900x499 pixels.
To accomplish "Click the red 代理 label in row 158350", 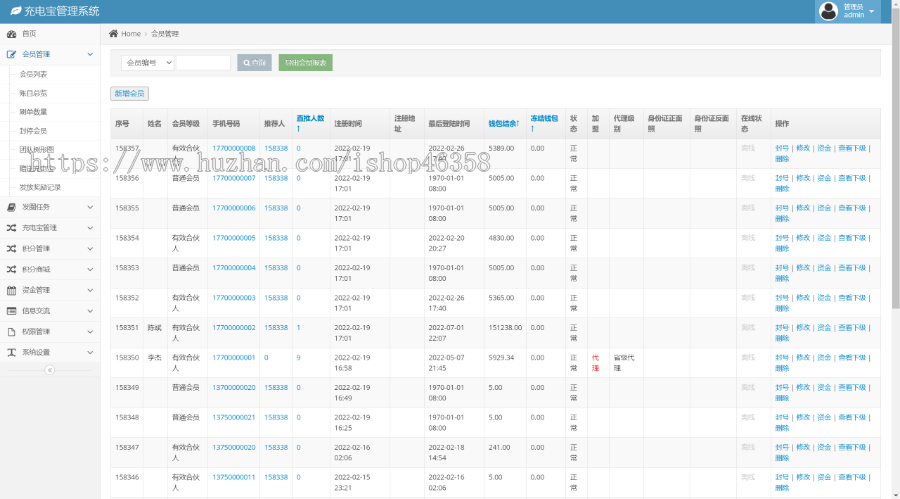I will coord(595,363).
